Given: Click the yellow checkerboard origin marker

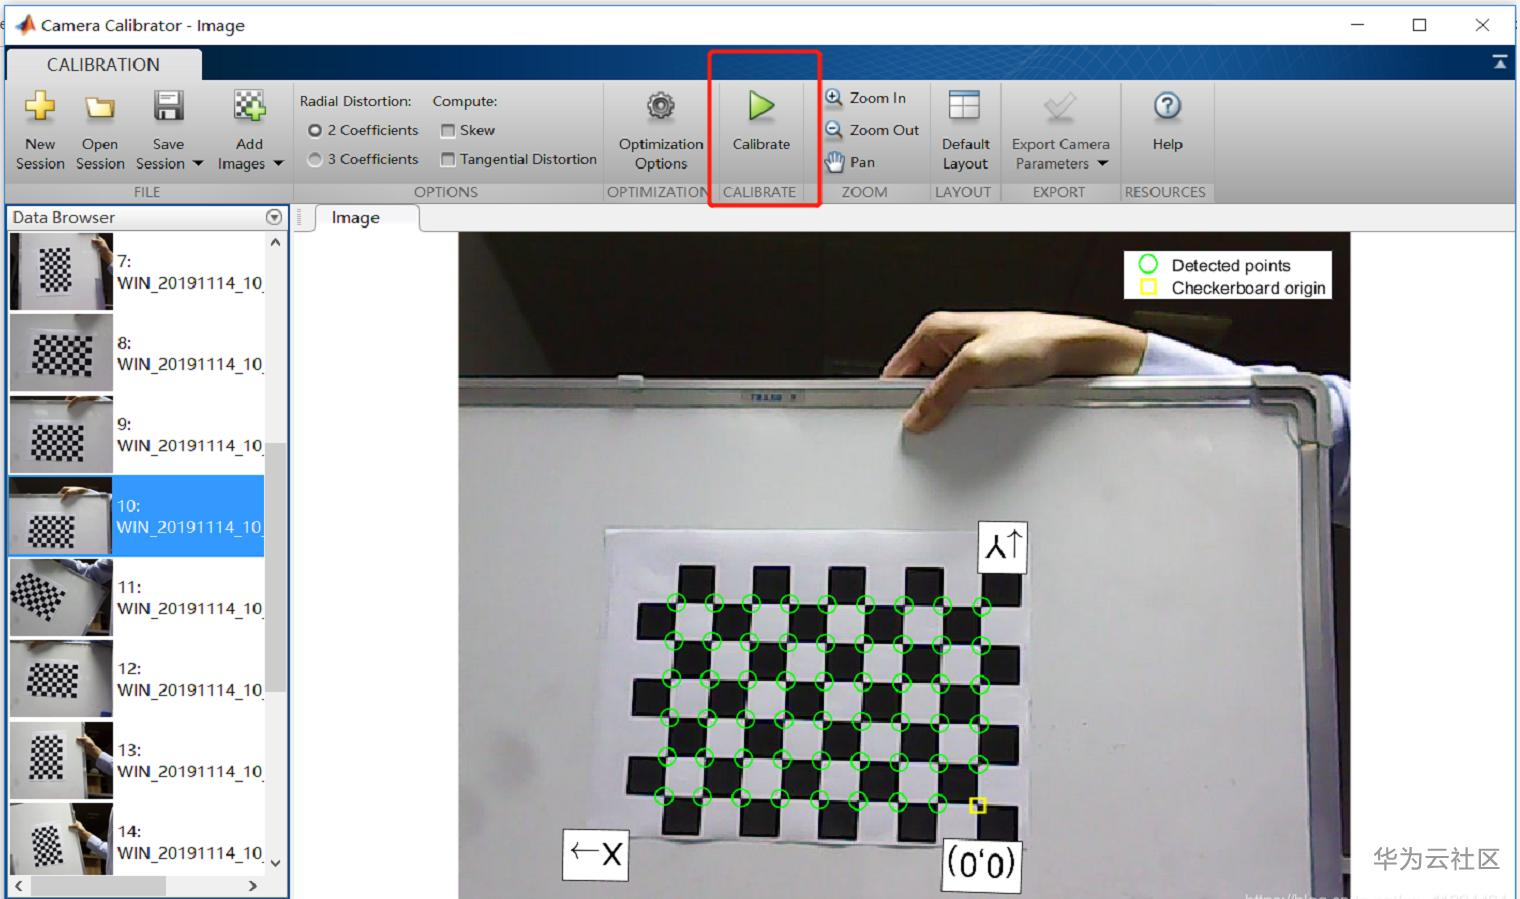Looking at the screenshot, I should pyautogui.click(x=978, y=805).
